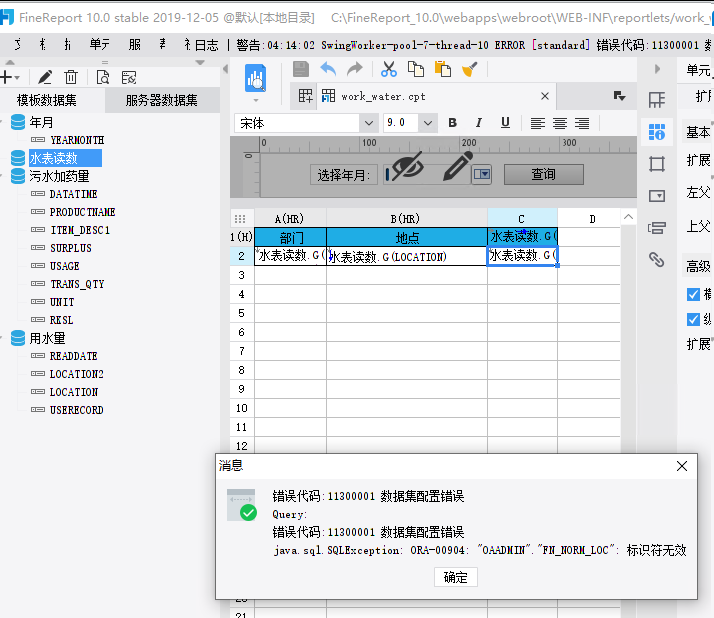This screenshot has width=714, height=618.
Task: Use the format painter brush
Action: (x=469, y=69)
